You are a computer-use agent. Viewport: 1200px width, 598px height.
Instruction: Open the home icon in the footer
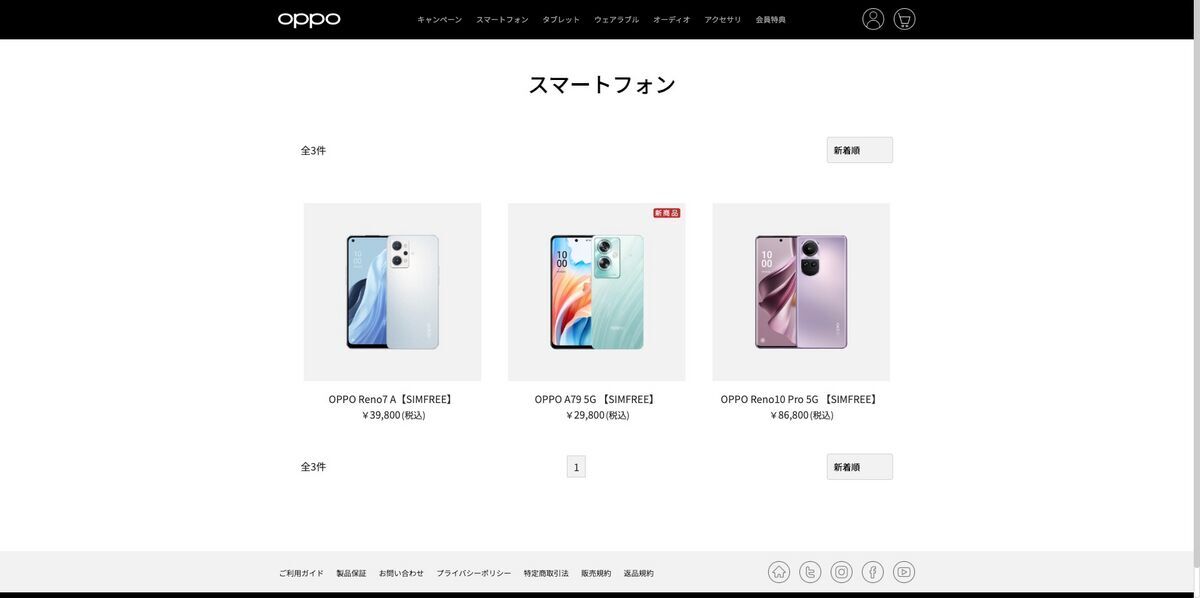click(x=779, y=572)
